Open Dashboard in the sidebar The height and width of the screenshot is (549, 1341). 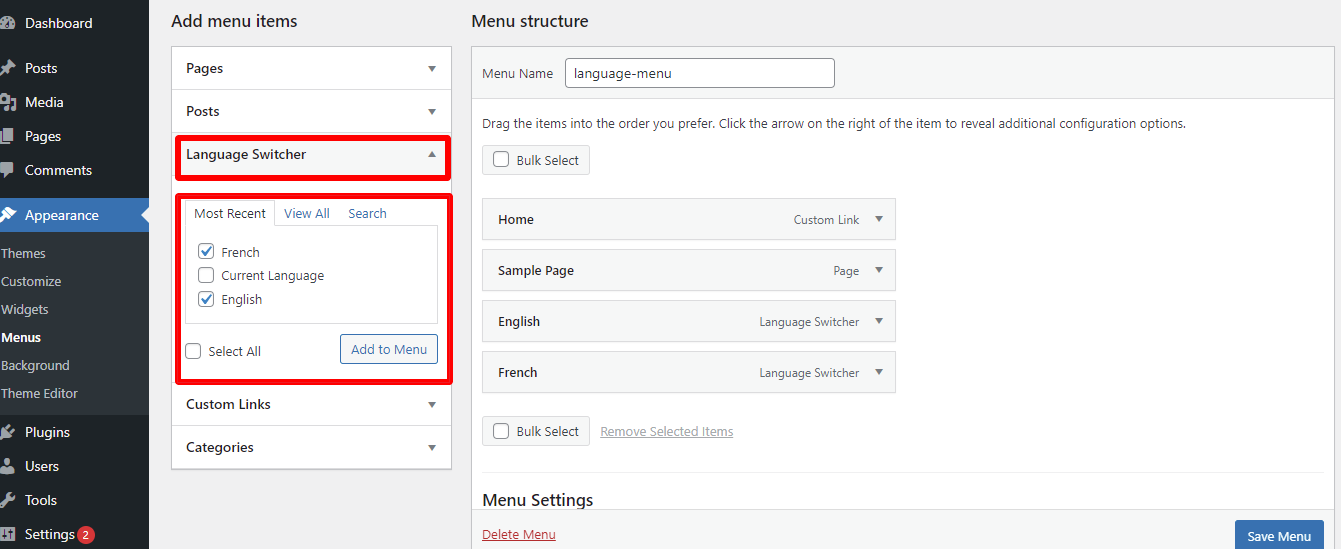(x=58, y=23)
